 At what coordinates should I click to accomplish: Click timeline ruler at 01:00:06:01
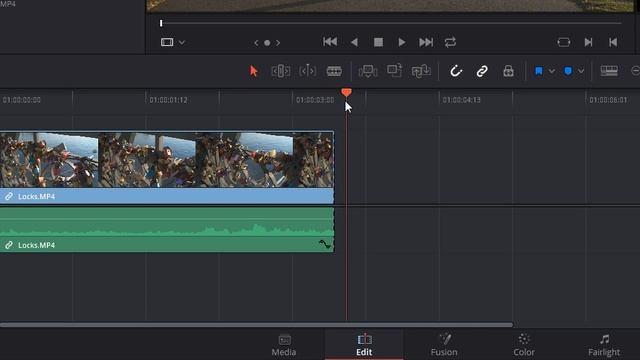(608, 100)
